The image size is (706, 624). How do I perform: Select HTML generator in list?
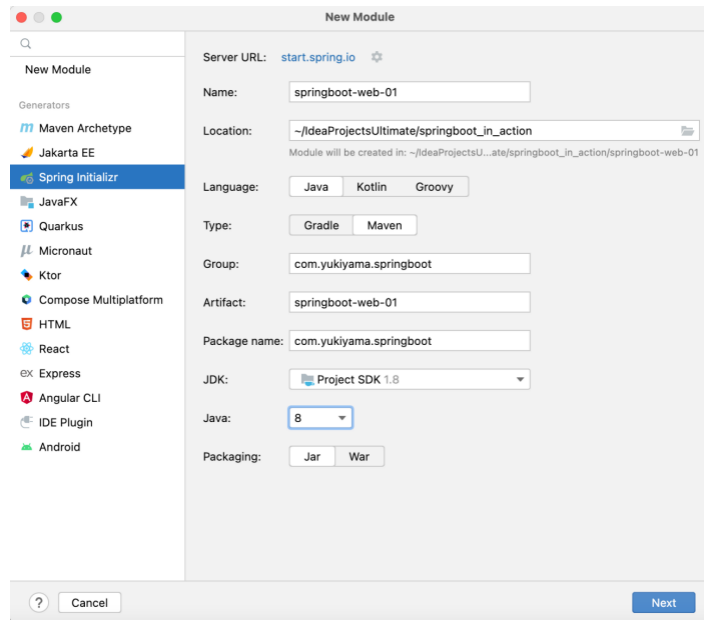click(97, 324)
